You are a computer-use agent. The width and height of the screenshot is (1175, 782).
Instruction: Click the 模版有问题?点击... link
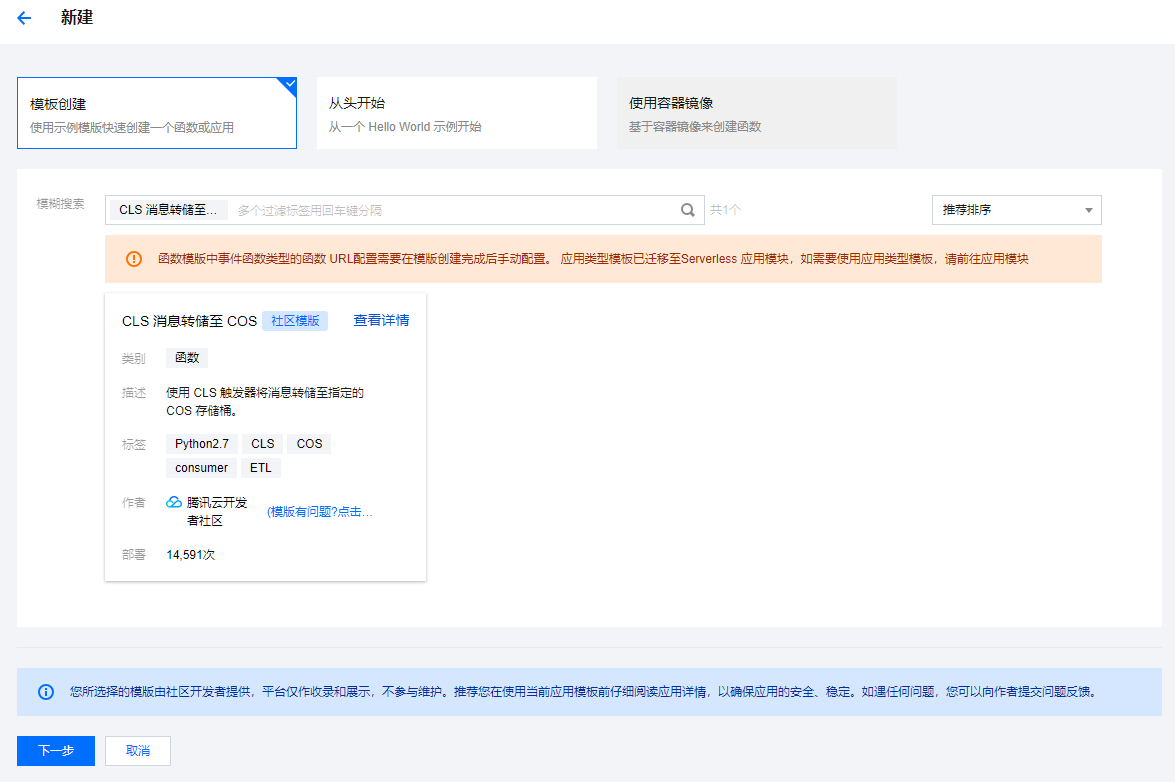click(320, 512)
